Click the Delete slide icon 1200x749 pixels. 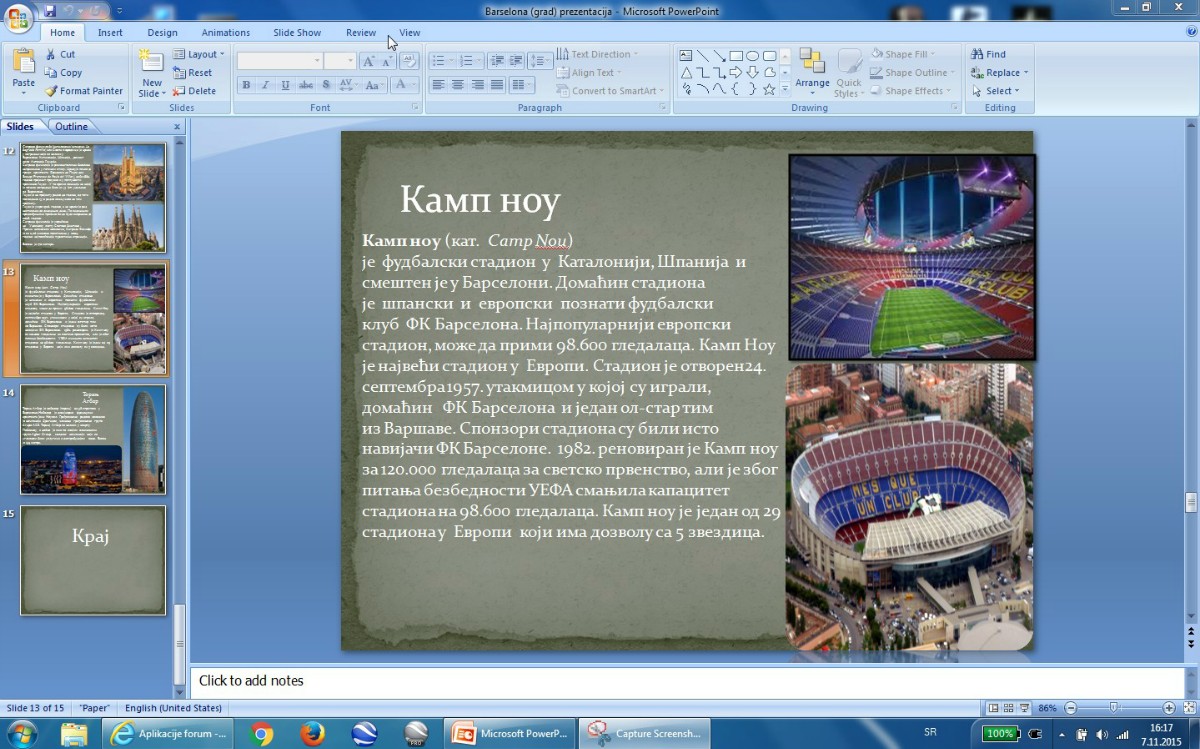[x=179, y=91]
